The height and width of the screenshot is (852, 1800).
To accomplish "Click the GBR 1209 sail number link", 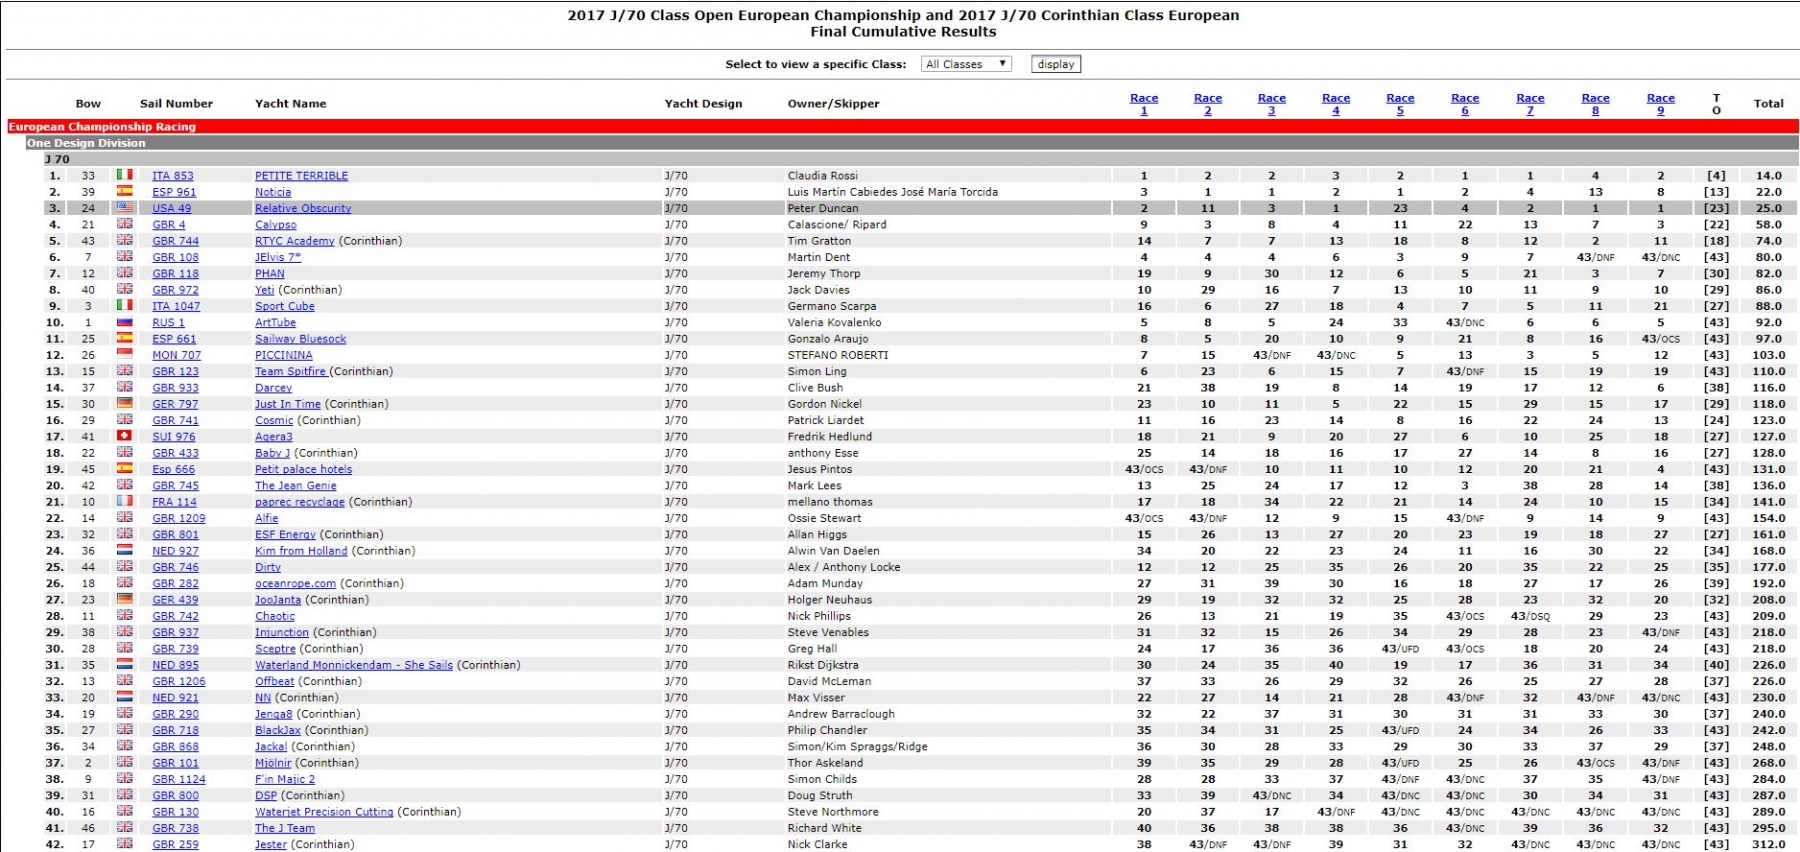I will coord(178,518).
